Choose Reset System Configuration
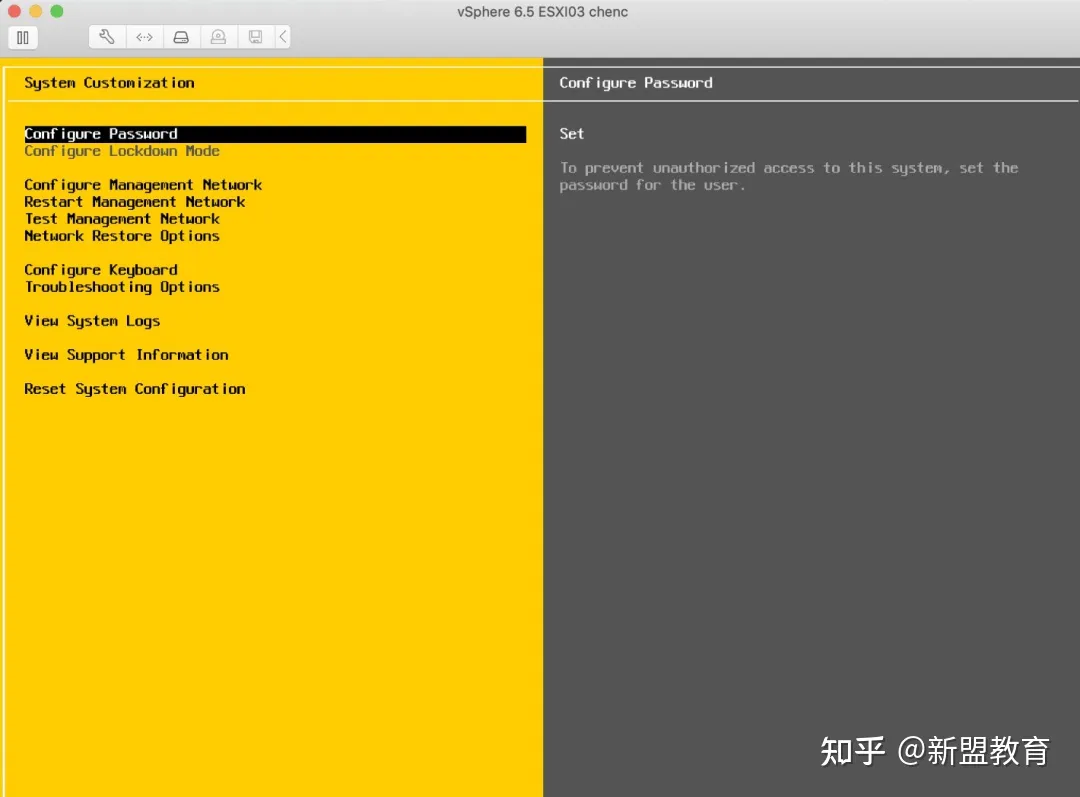This screenshot has width=1080, height=797. pos(135,389)
